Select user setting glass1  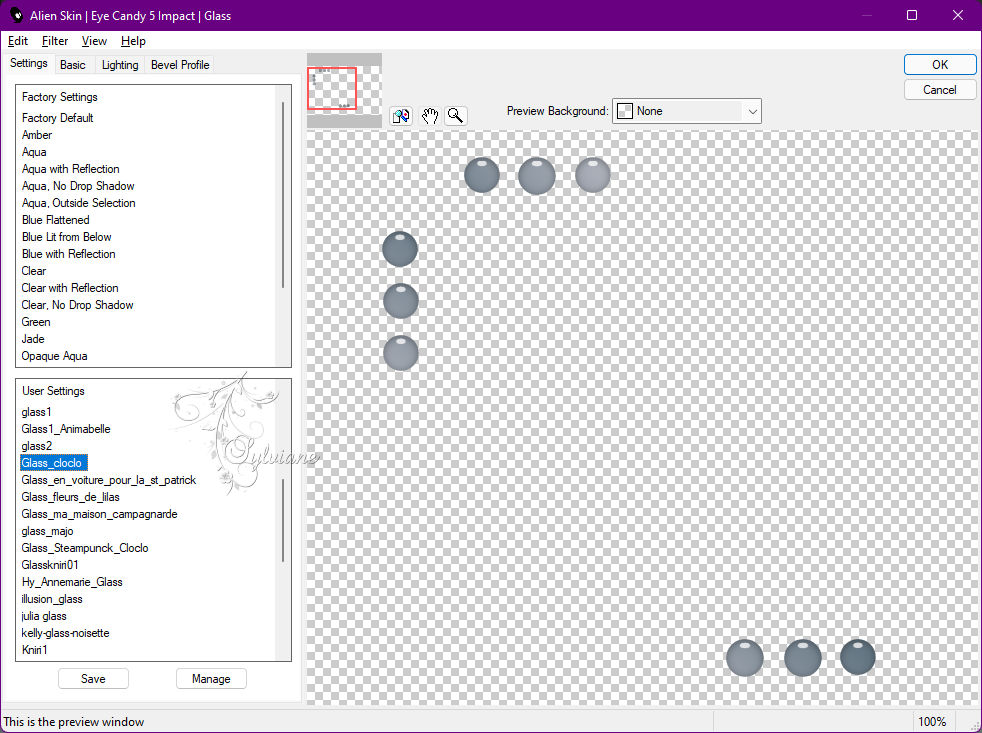(x=36, y=412)
